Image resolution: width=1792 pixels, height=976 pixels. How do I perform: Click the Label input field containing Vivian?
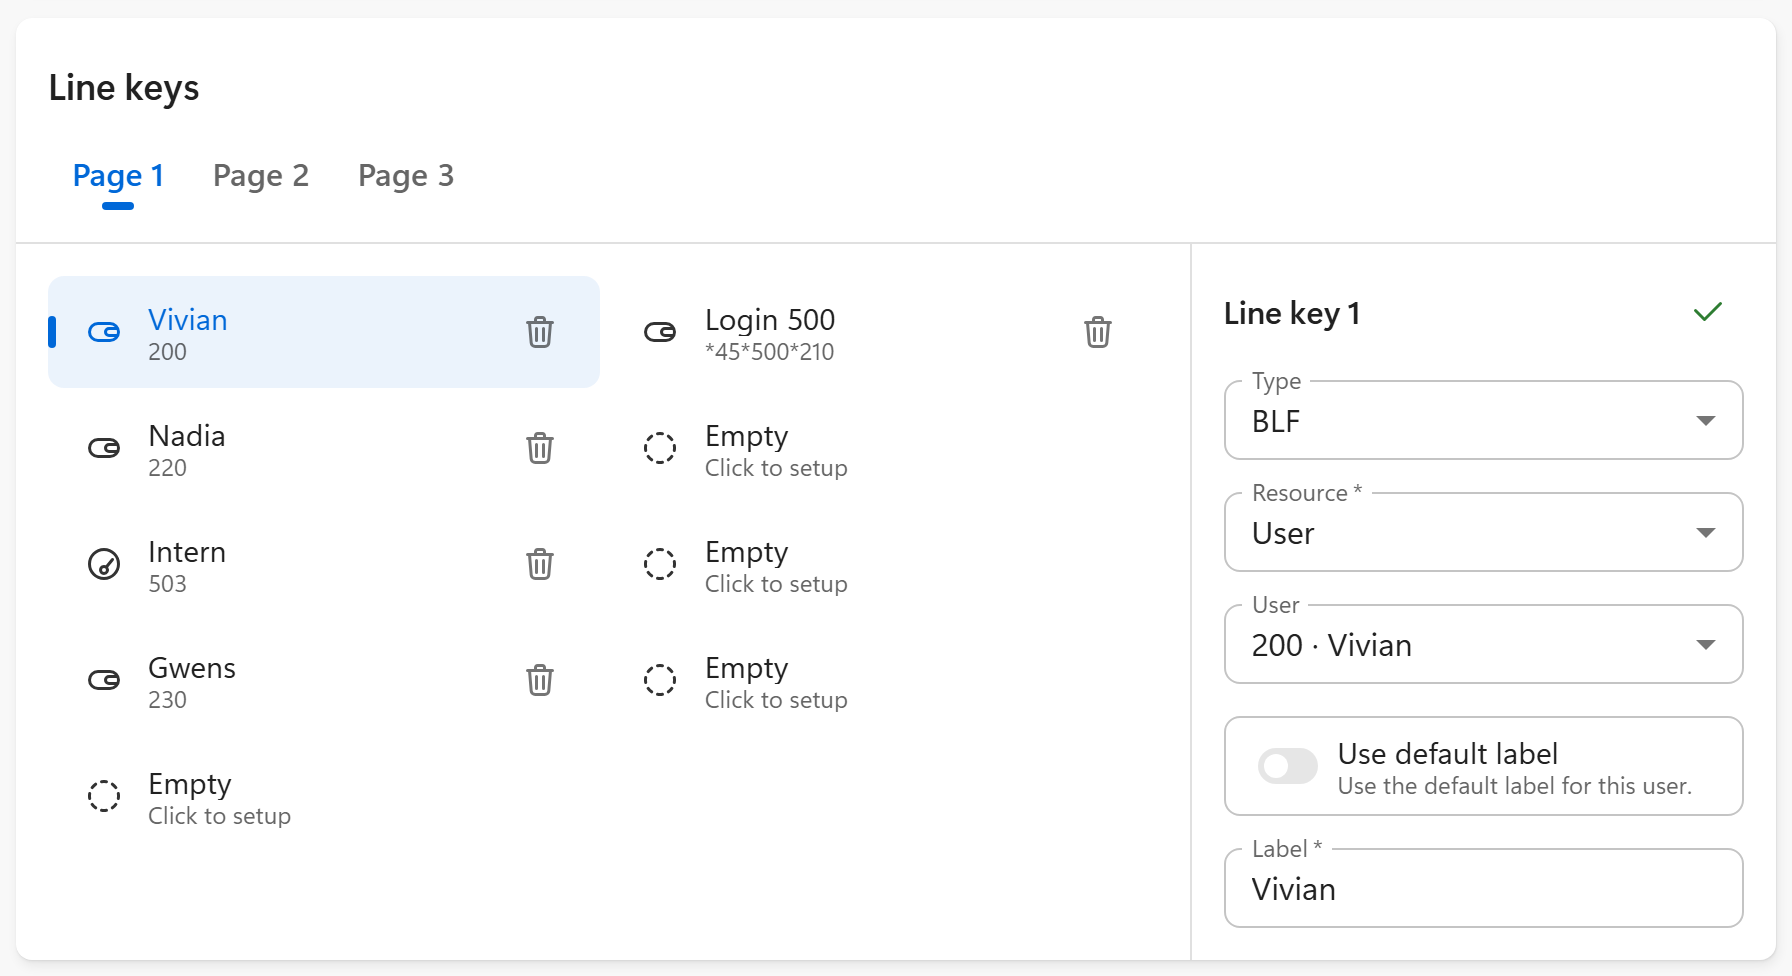(x=1483, y=889)
